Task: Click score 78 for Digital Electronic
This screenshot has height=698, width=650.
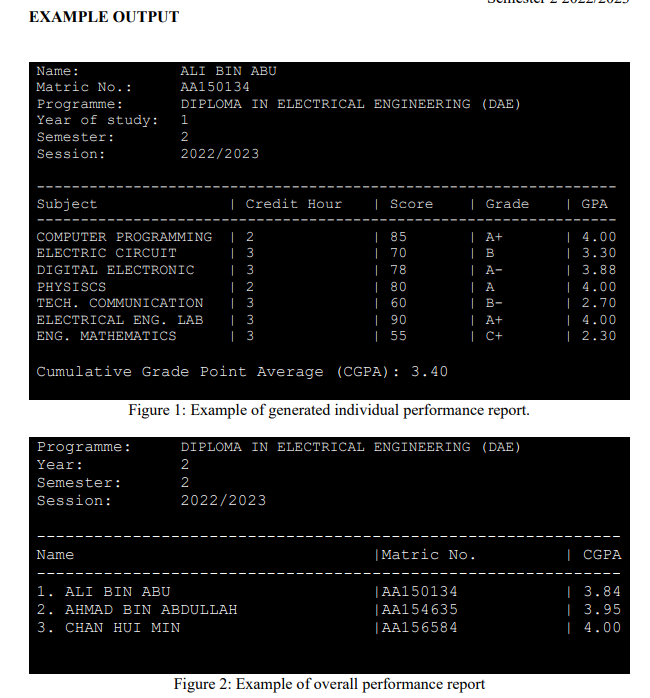Action: tap(398, 270)
